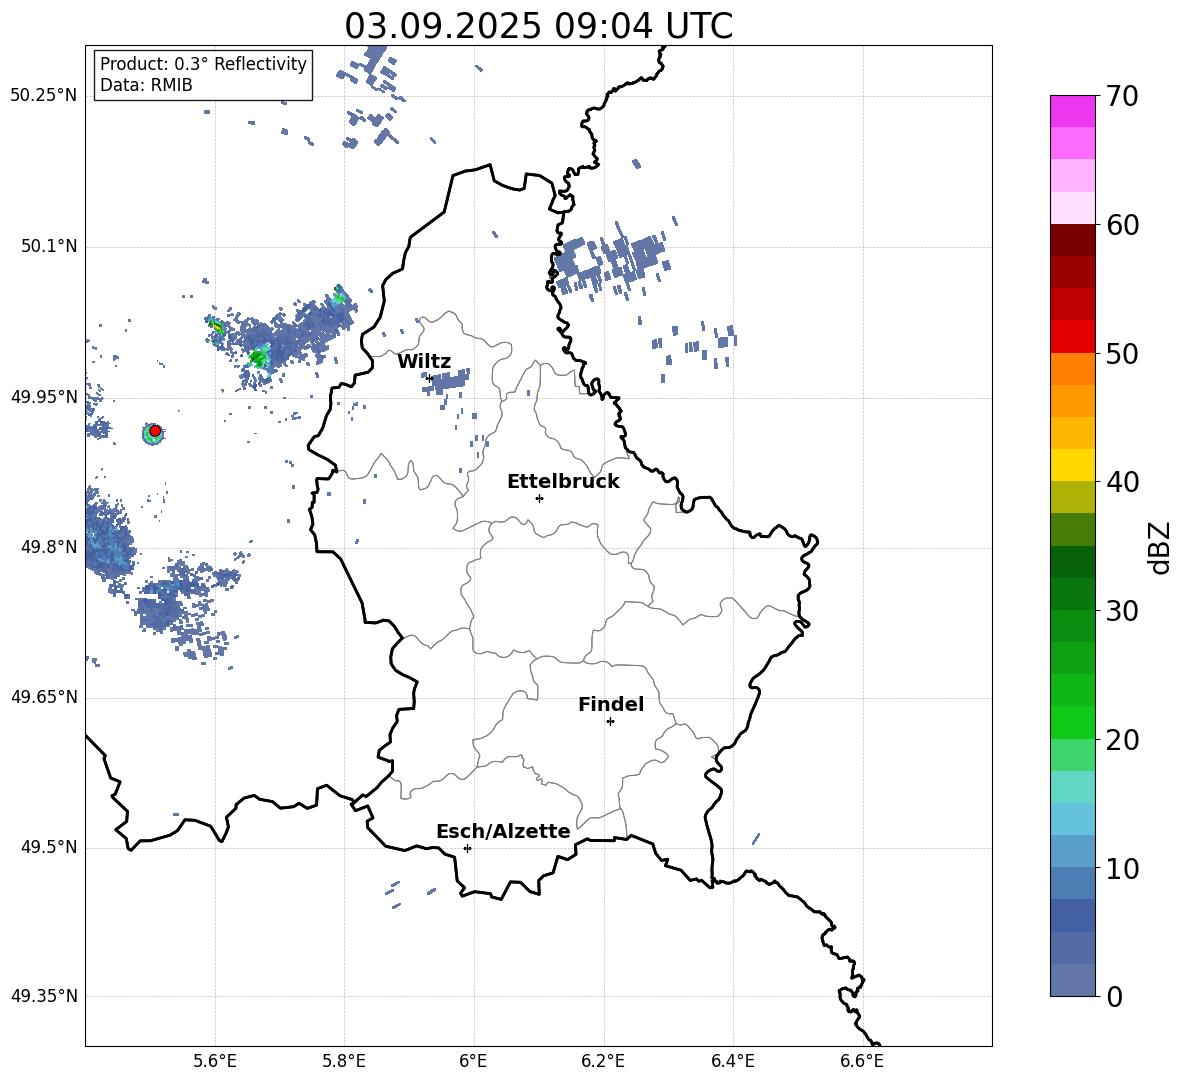Click the 49.5°N latitude label
The image size is (1184, 1081).
pyautogui.click(x=49, y=847)
